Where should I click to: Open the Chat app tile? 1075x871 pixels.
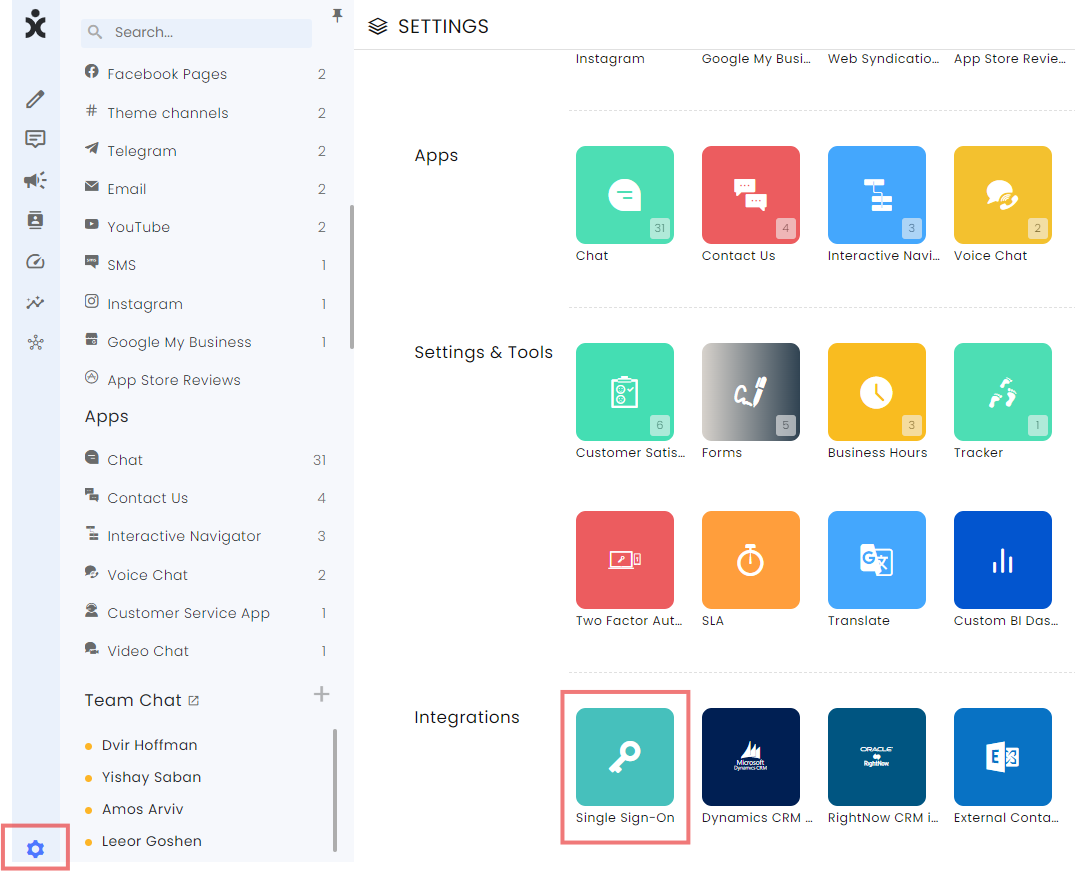(x=625, y=195)
